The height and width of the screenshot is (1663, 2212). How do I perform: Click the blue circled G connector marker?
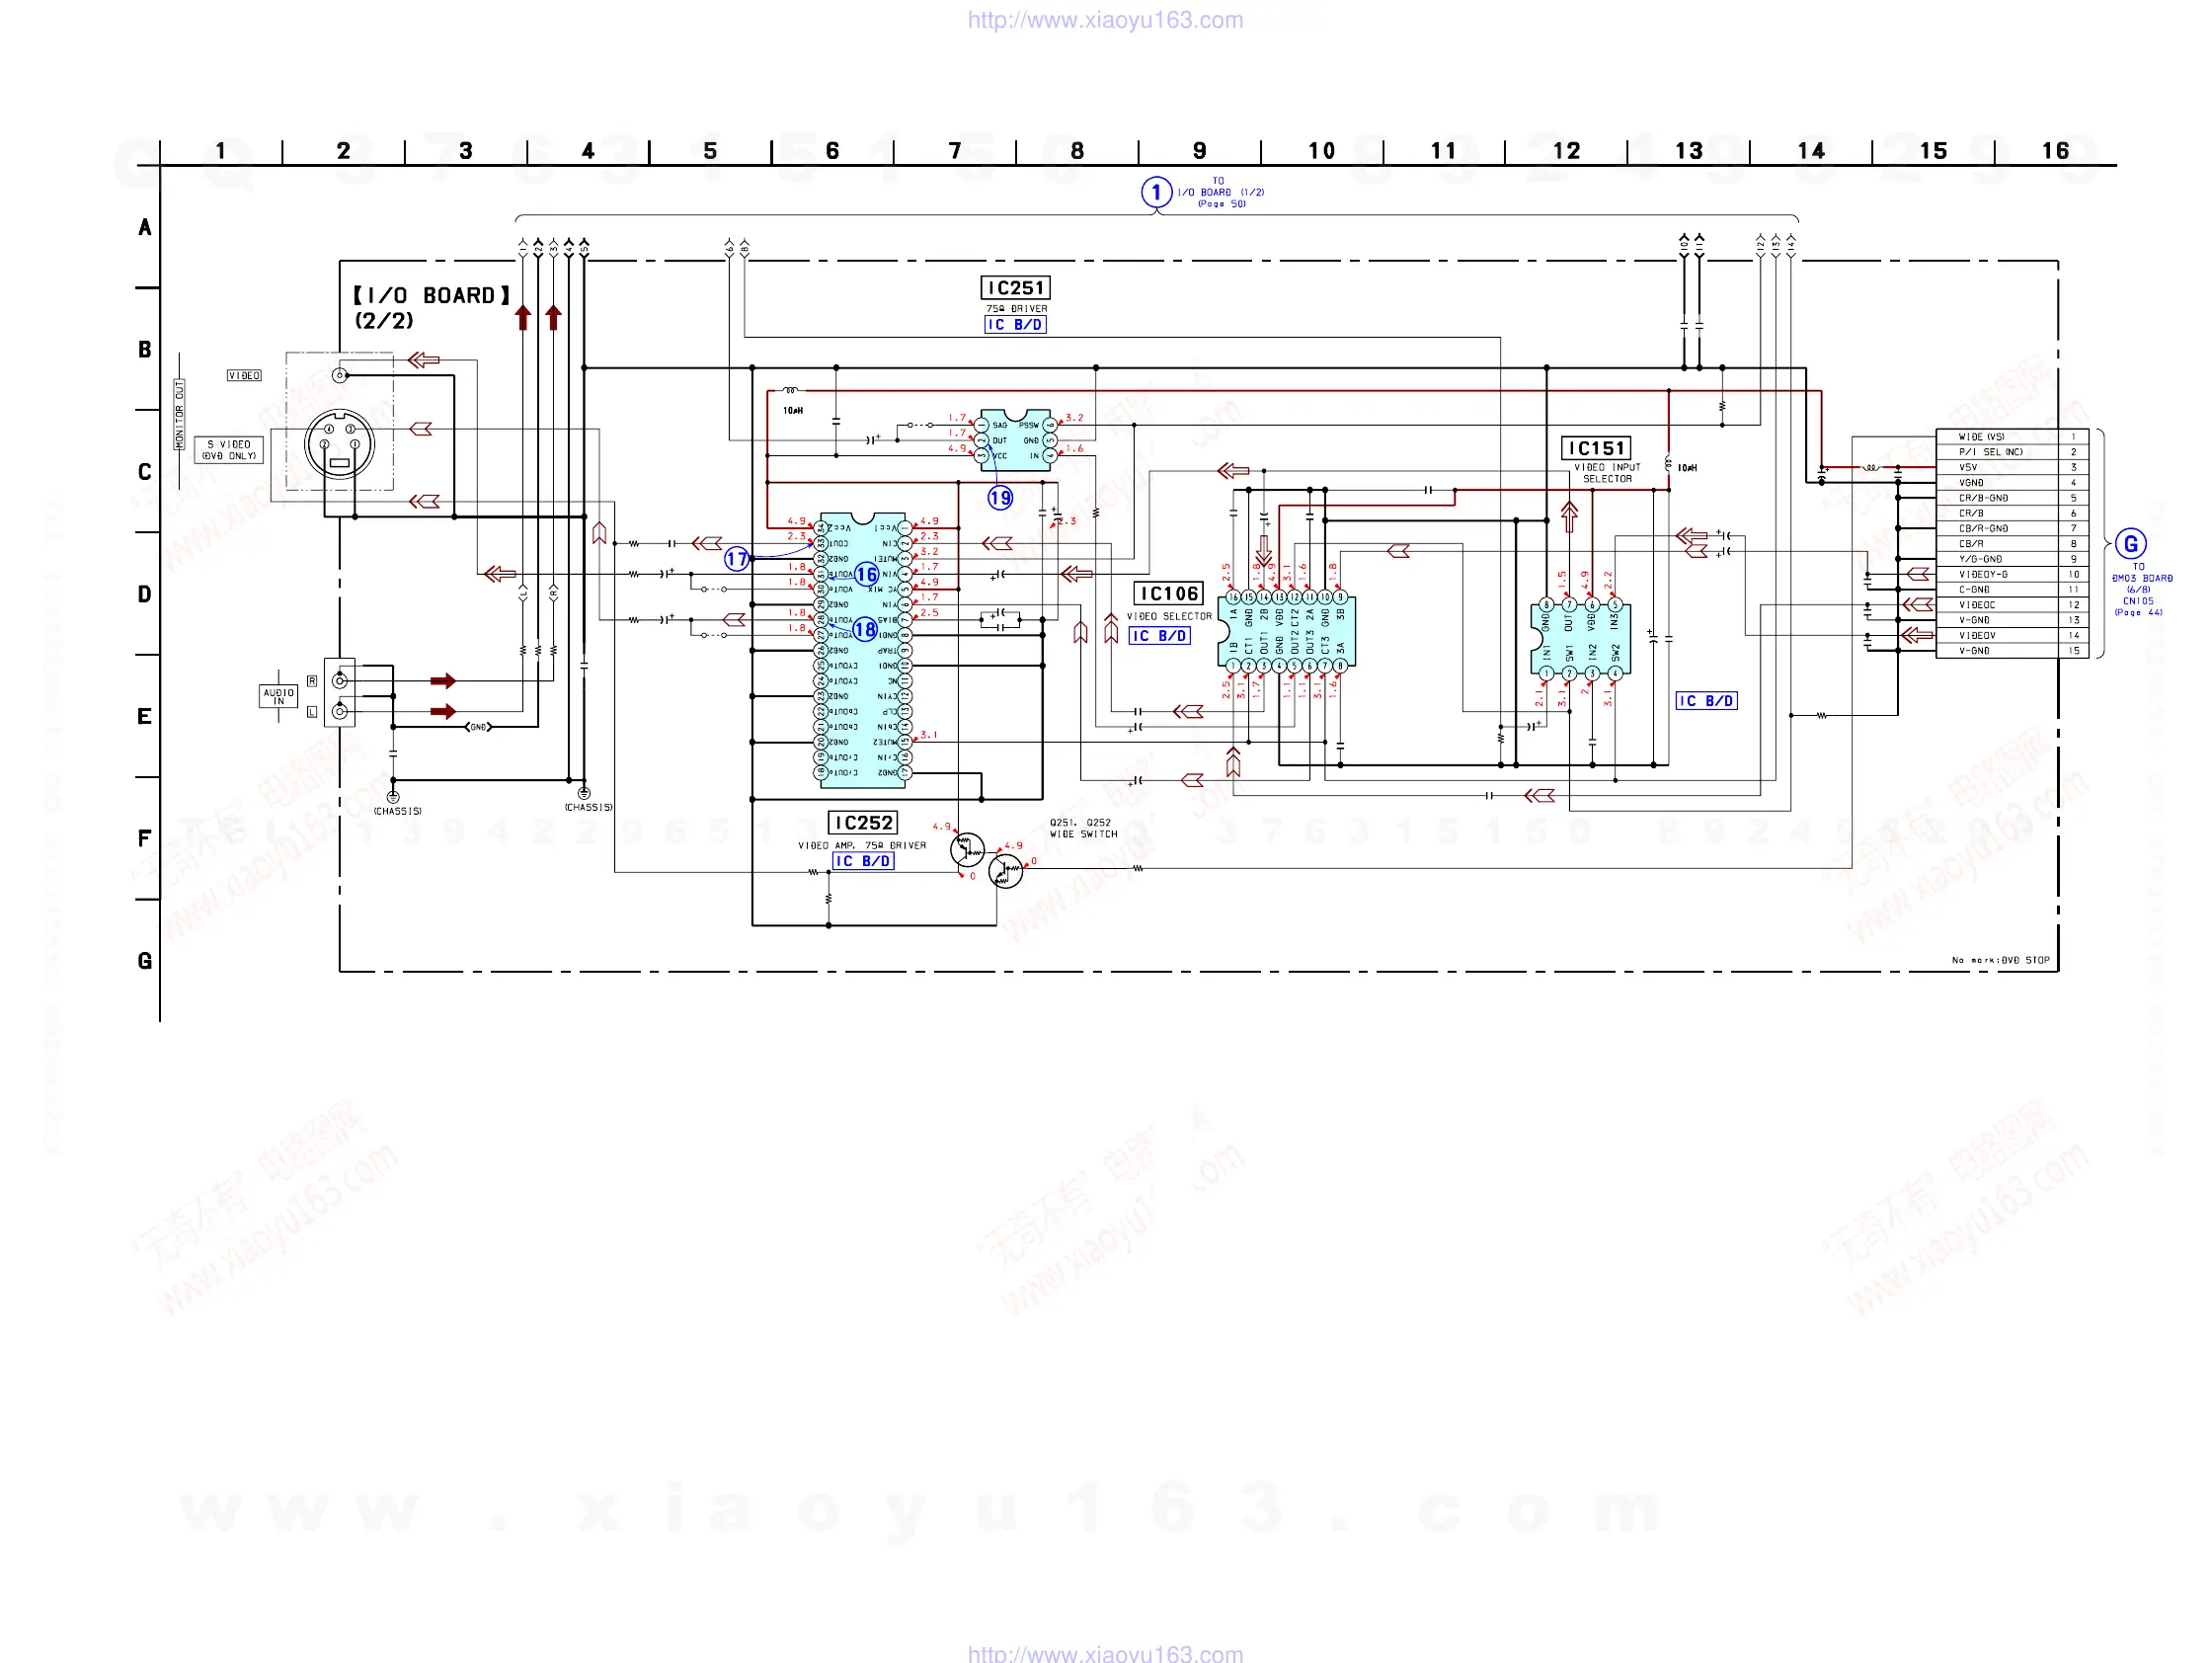point(2130,544)
